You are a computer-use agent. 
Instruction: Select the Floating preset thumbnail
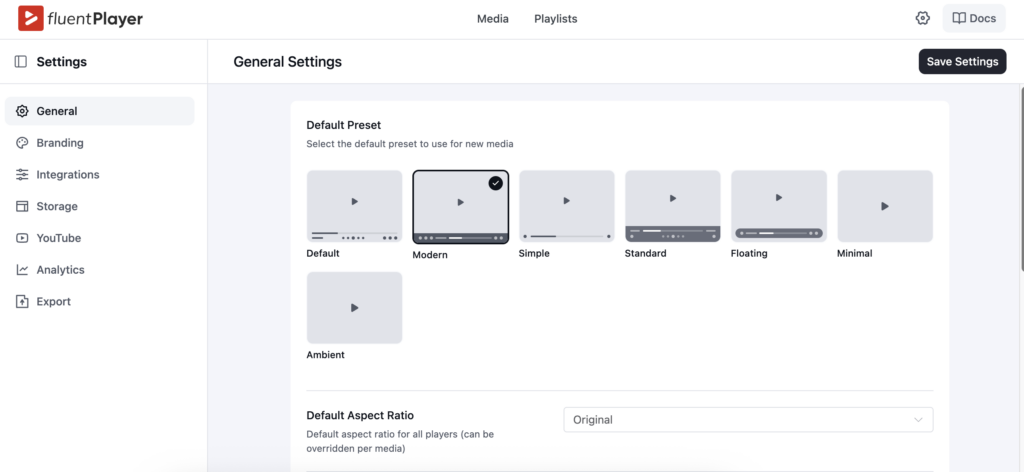pyautogui.click(x=779, y=206)
